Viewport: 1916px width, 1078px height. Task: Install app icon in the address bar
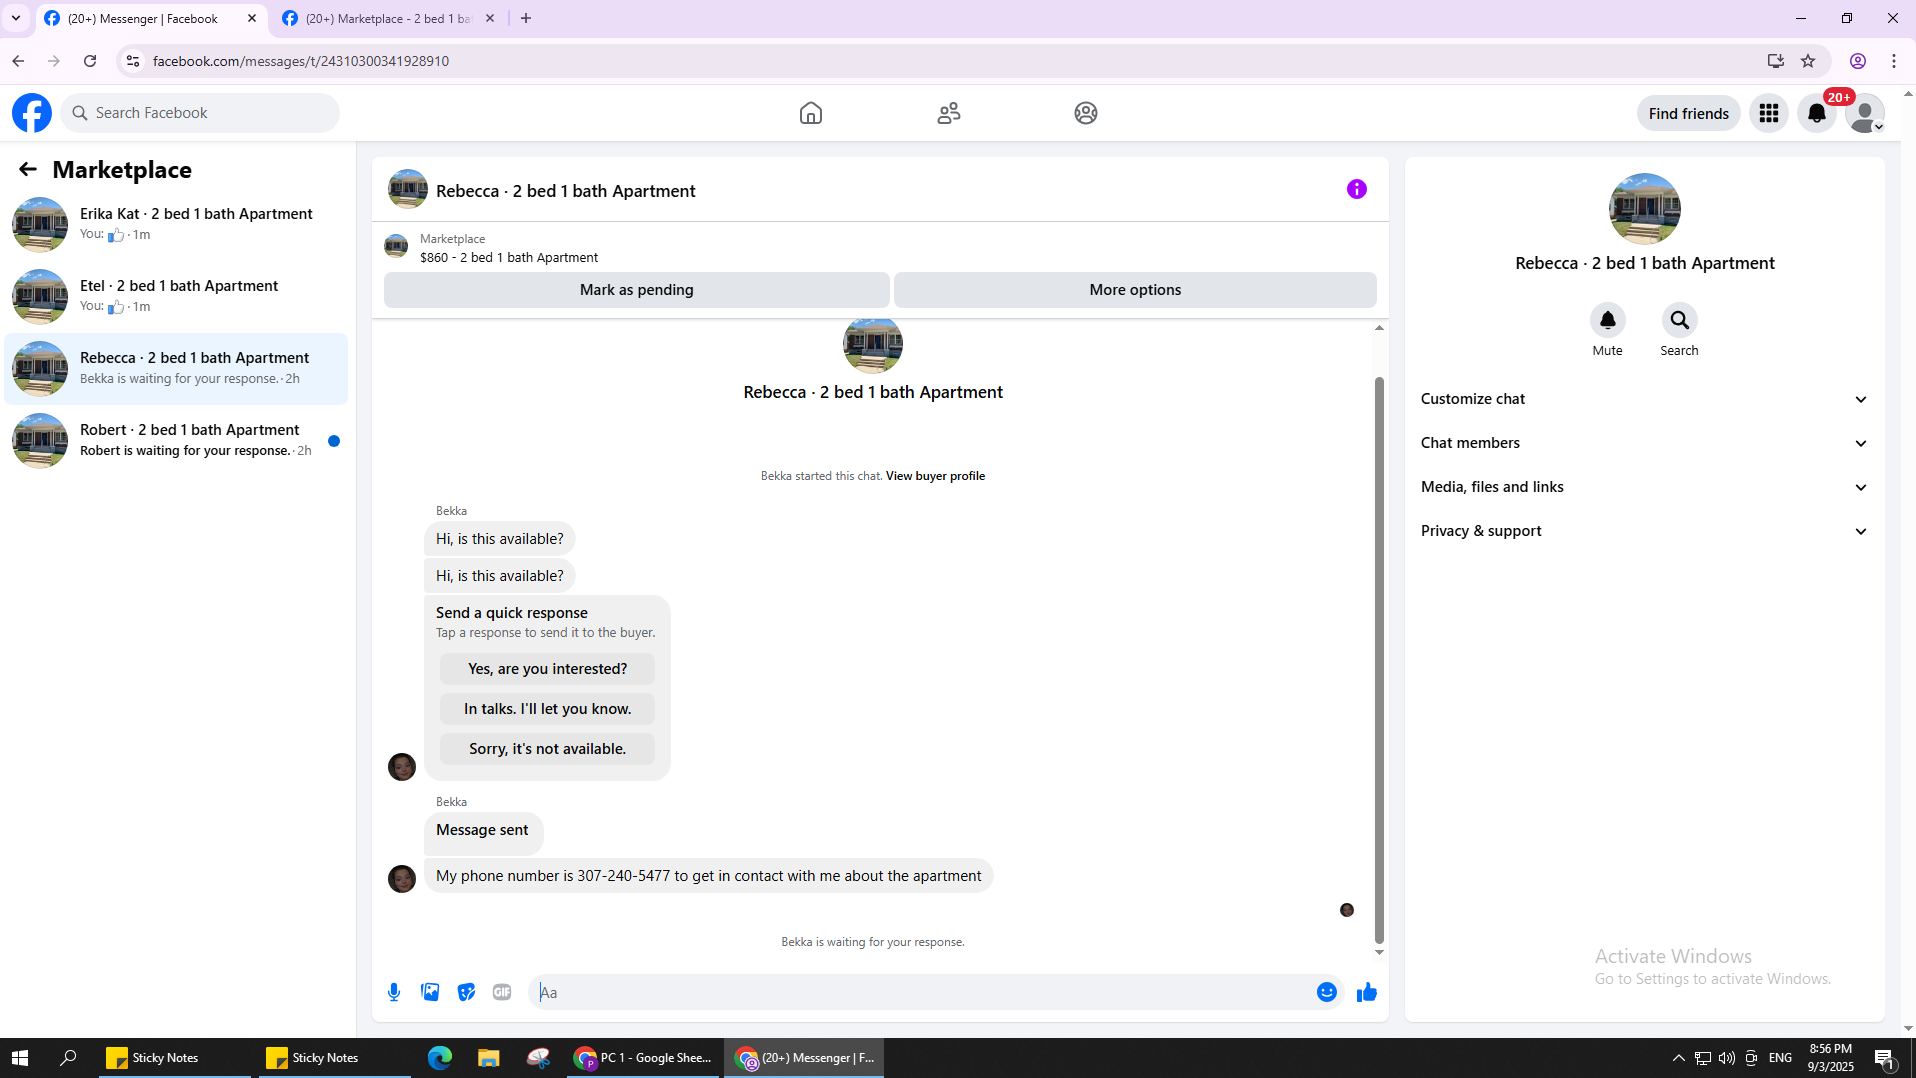point(1776,61)
